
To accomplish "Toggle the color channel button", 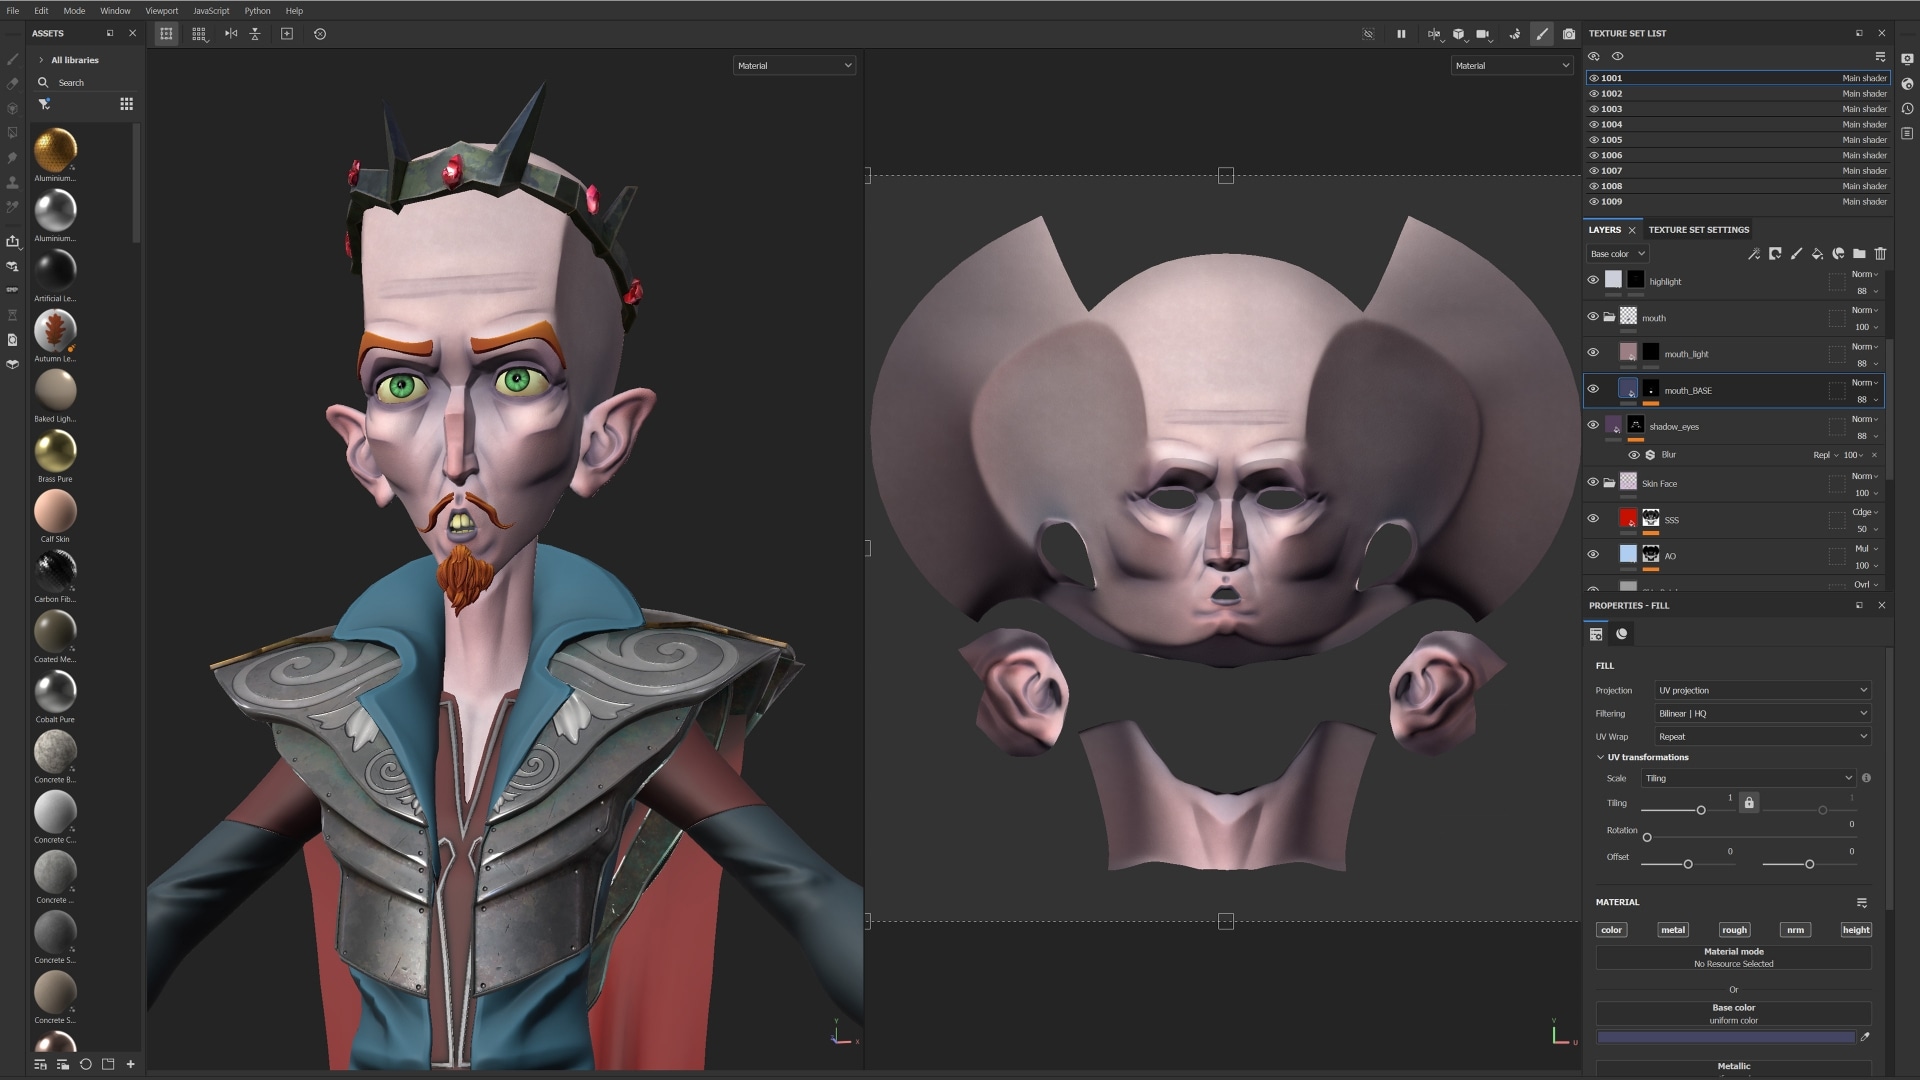I will point(1611,930).
